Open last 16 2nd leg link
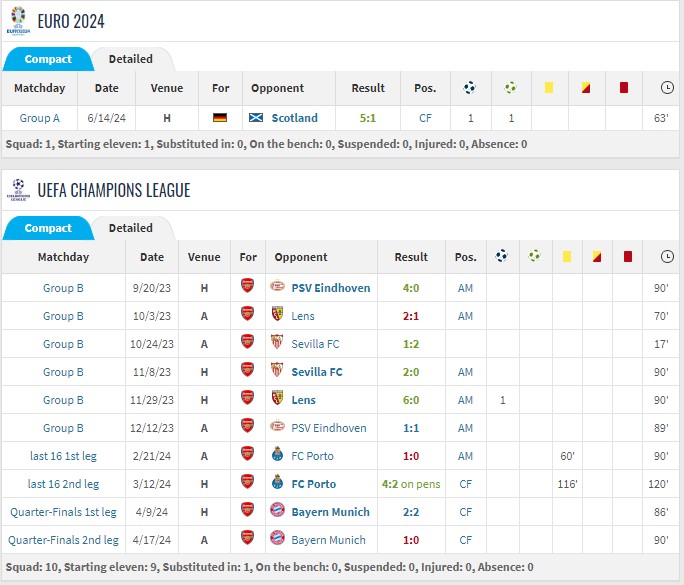 [63, 484]
